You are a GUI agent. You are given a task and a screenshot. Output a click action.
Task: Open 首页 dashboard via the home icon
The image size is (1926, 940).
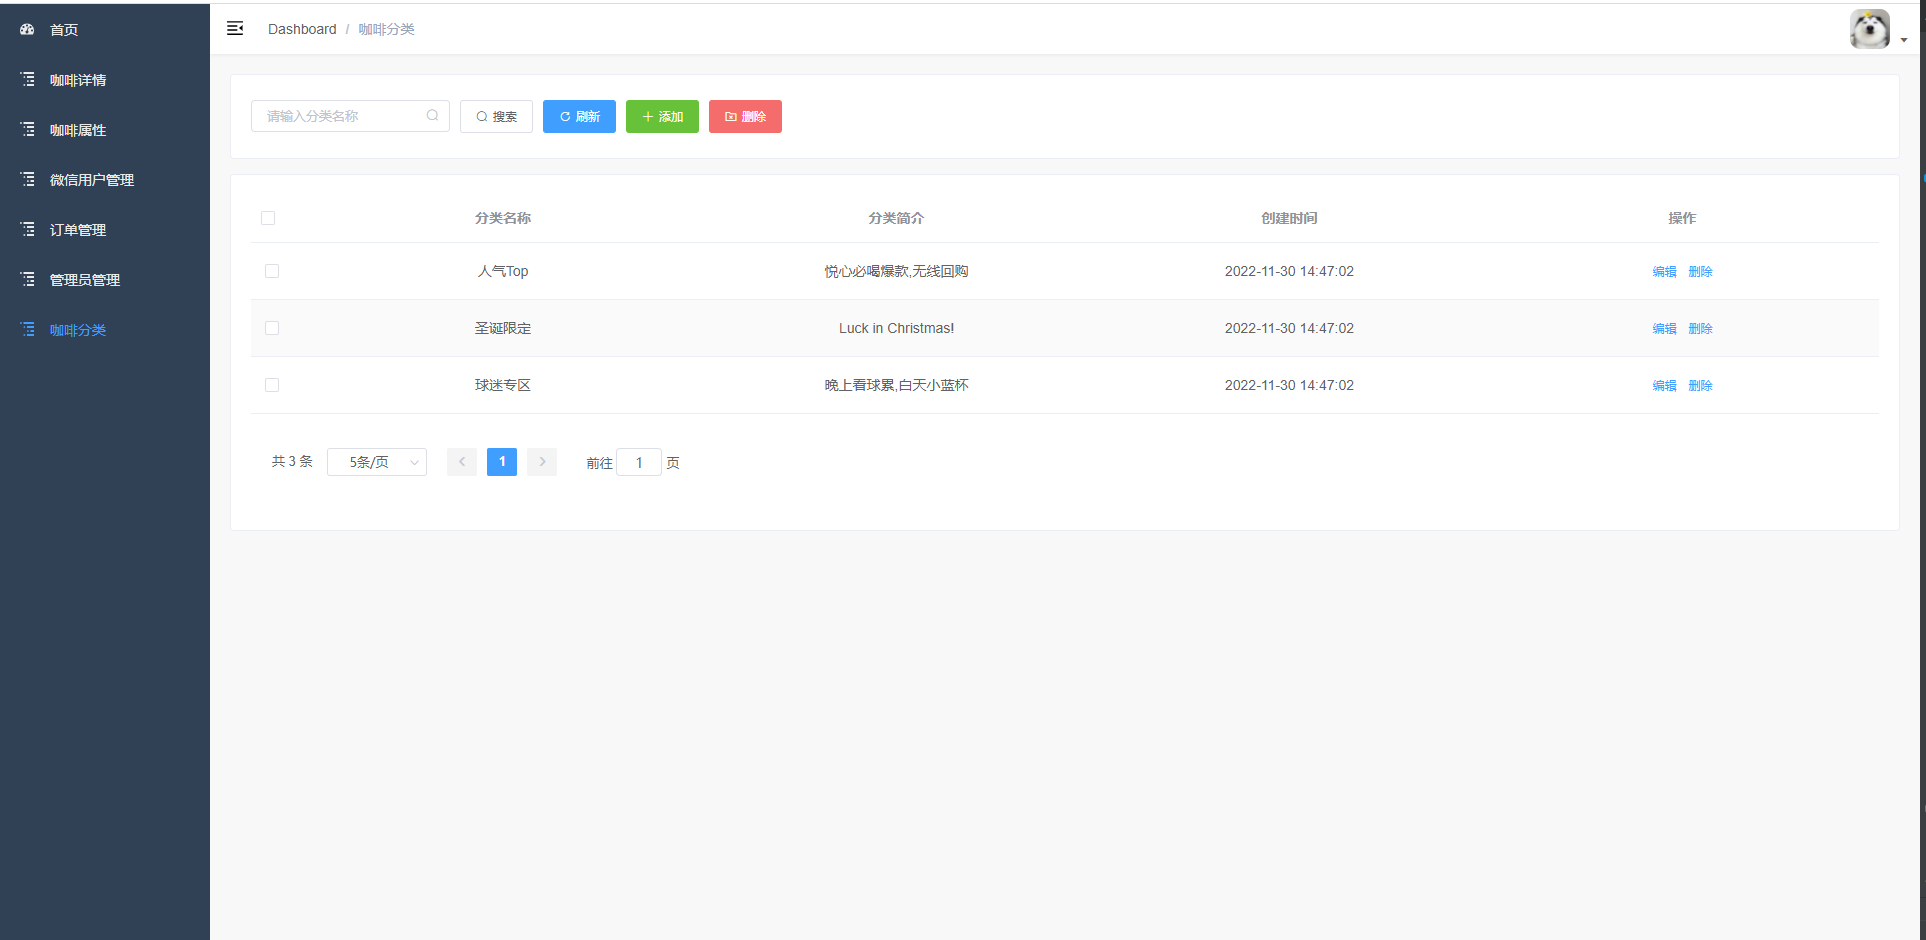point(26,29)
